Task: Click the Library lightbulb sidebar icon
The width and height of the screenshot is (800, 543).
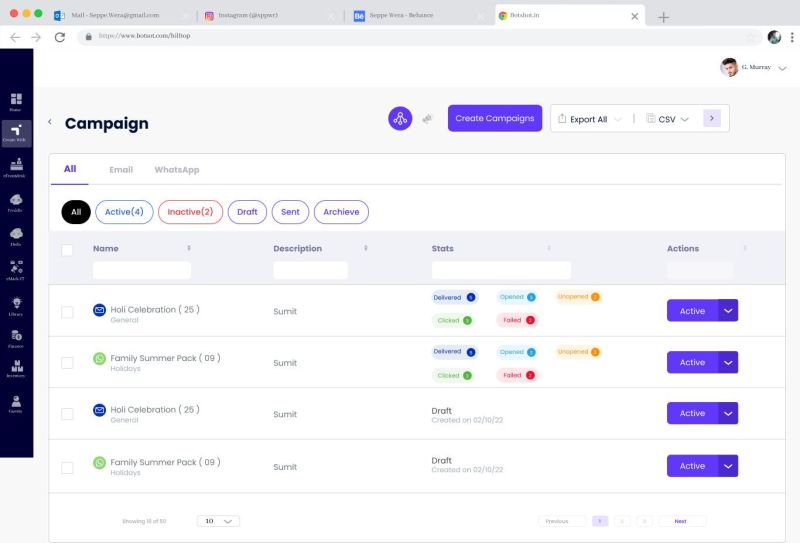Action: (16, 304)
